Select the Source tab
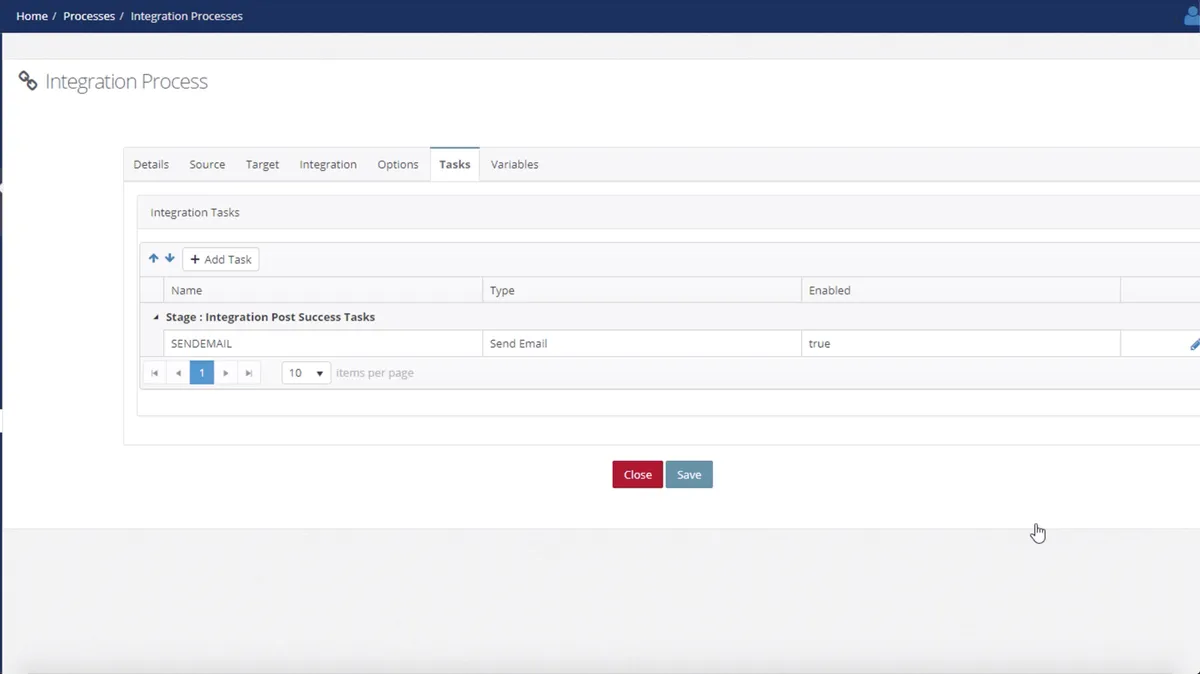1200x674 pixels. (207, 165)
